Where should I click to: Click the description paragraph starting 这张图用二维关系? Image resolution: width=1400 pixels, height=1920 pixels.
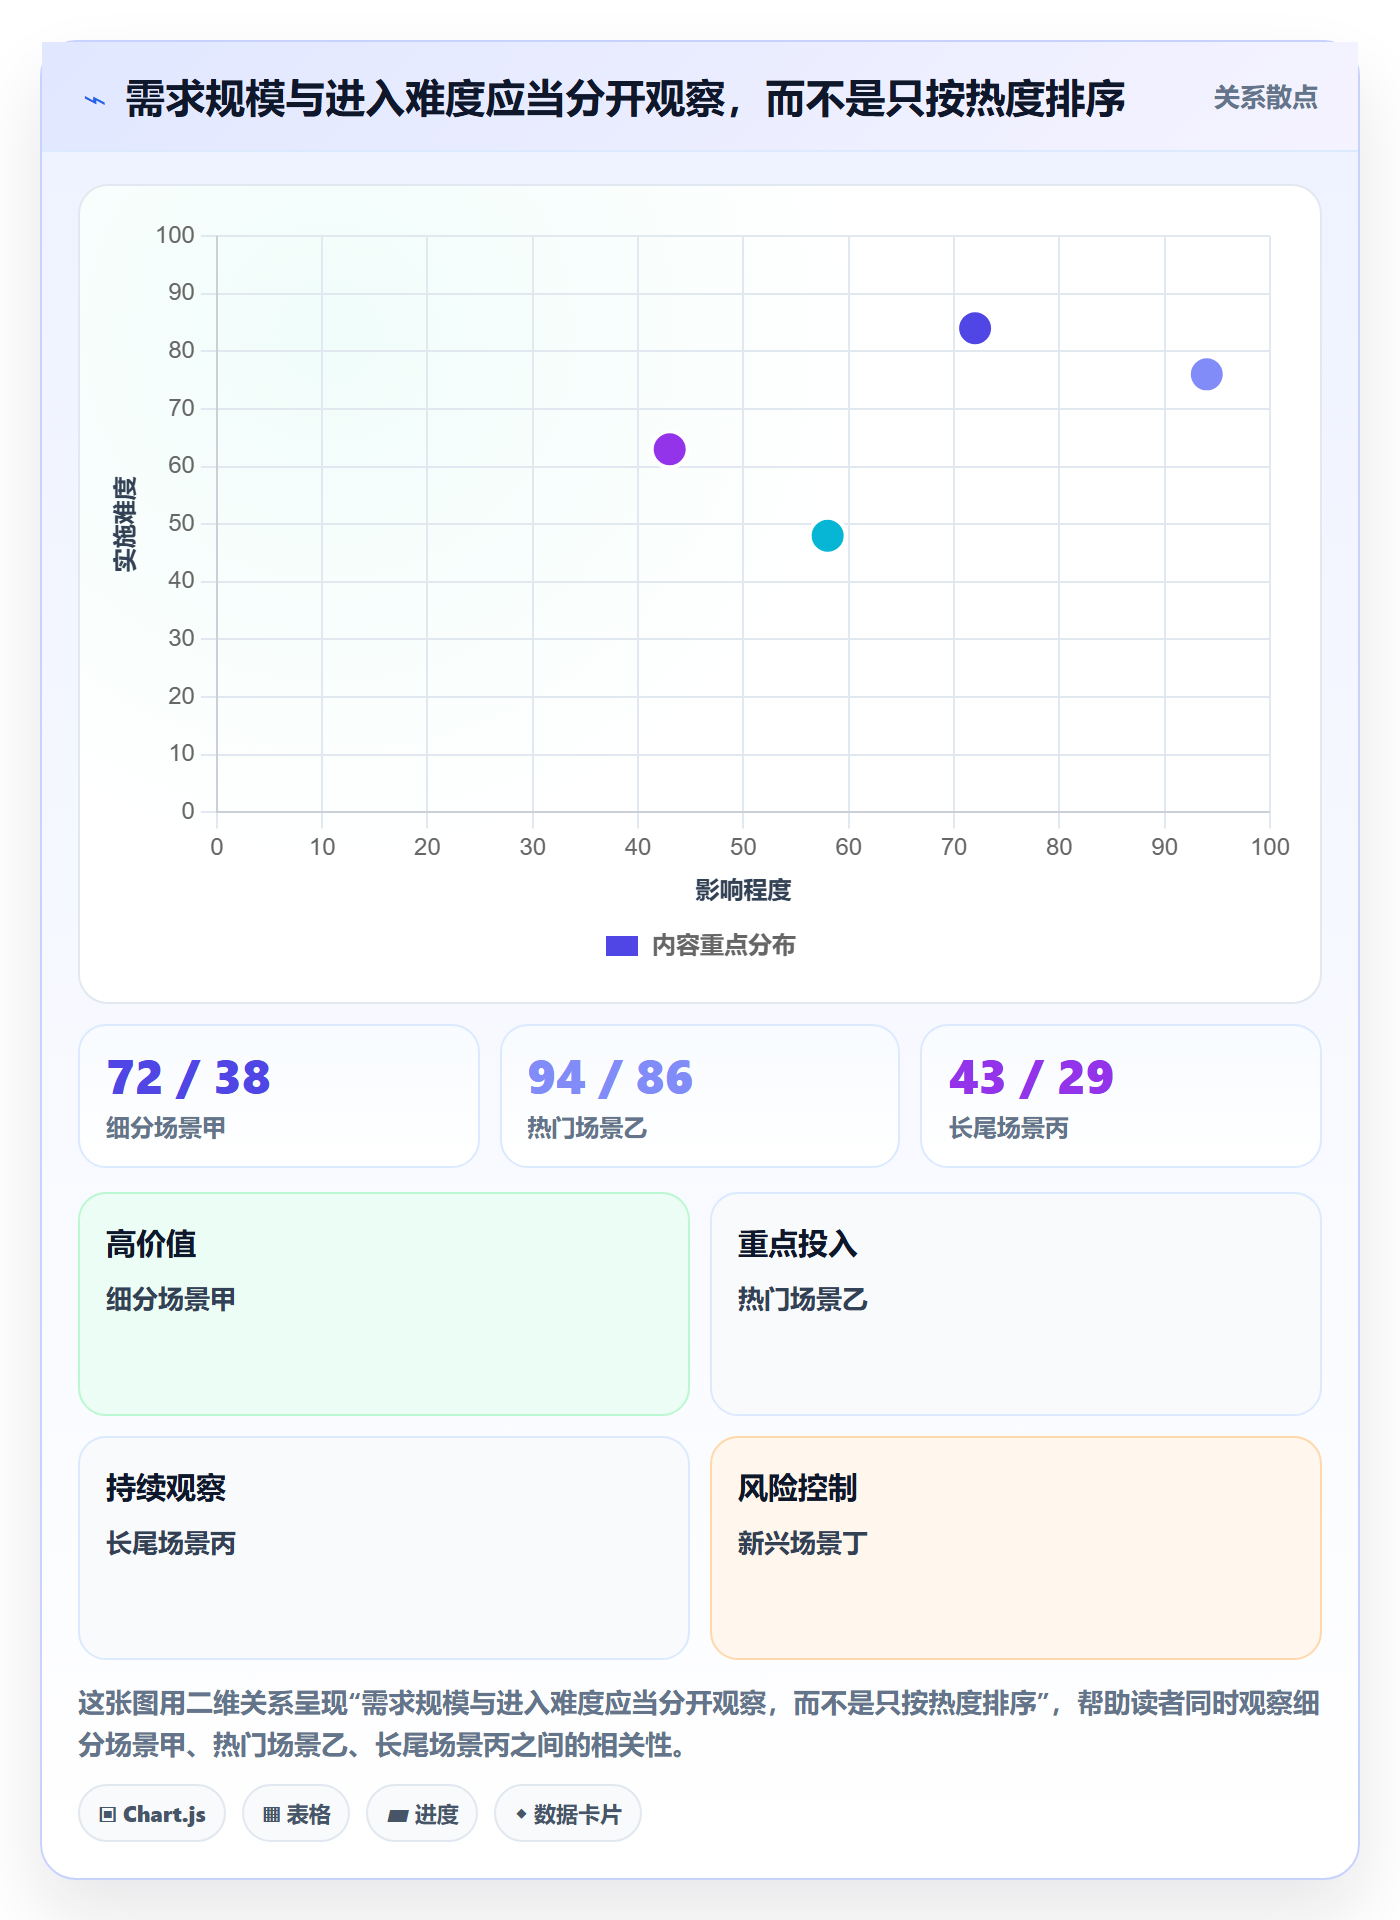(x=699, y=1724)
